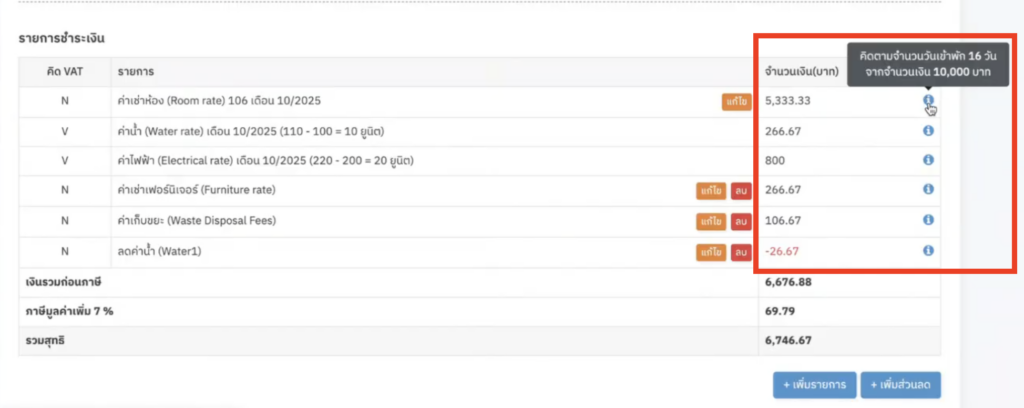Edit the Room rate 106 item

(x=735, y=101)
